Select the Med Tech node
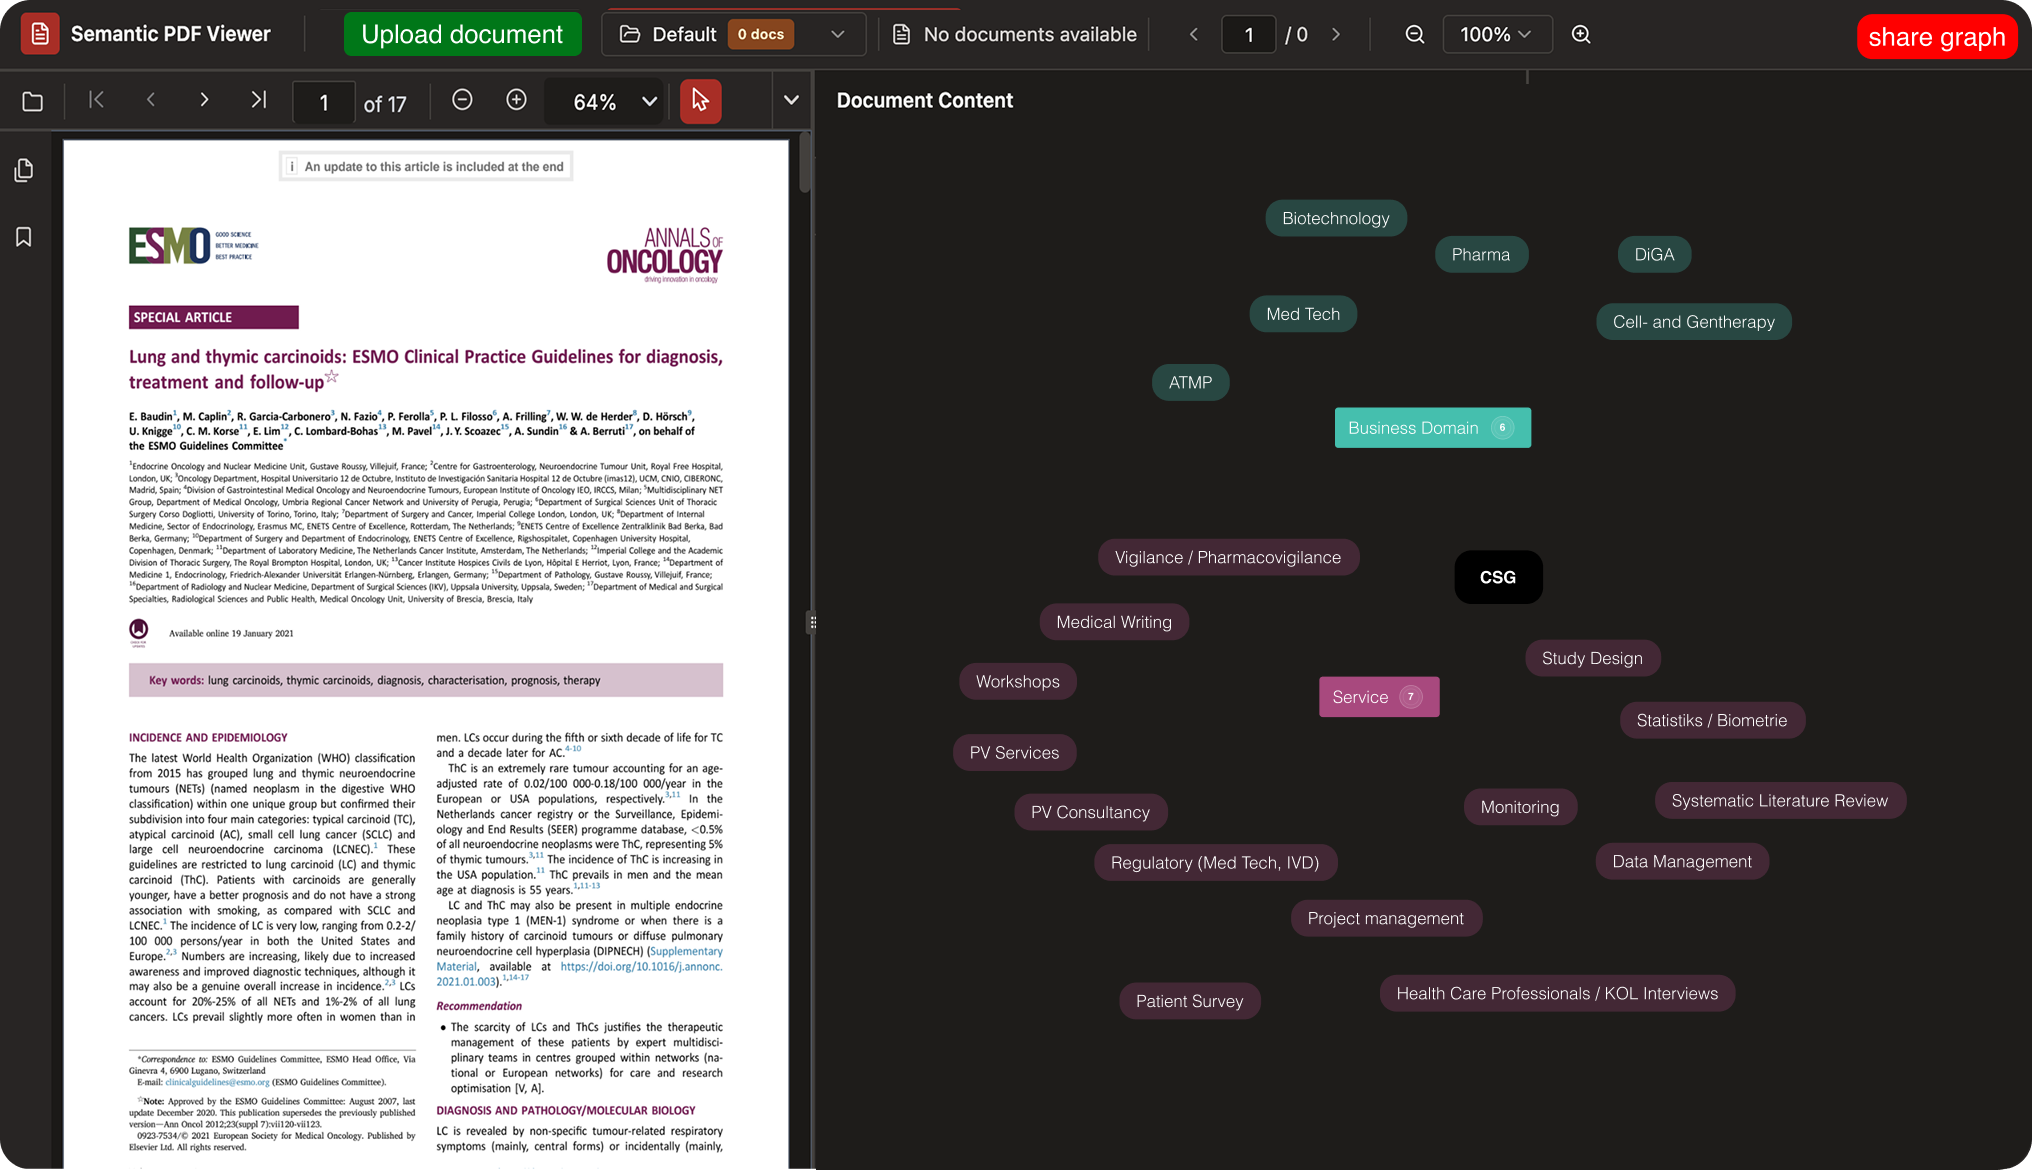The image size is (2032, 1170). [1302, 314]
